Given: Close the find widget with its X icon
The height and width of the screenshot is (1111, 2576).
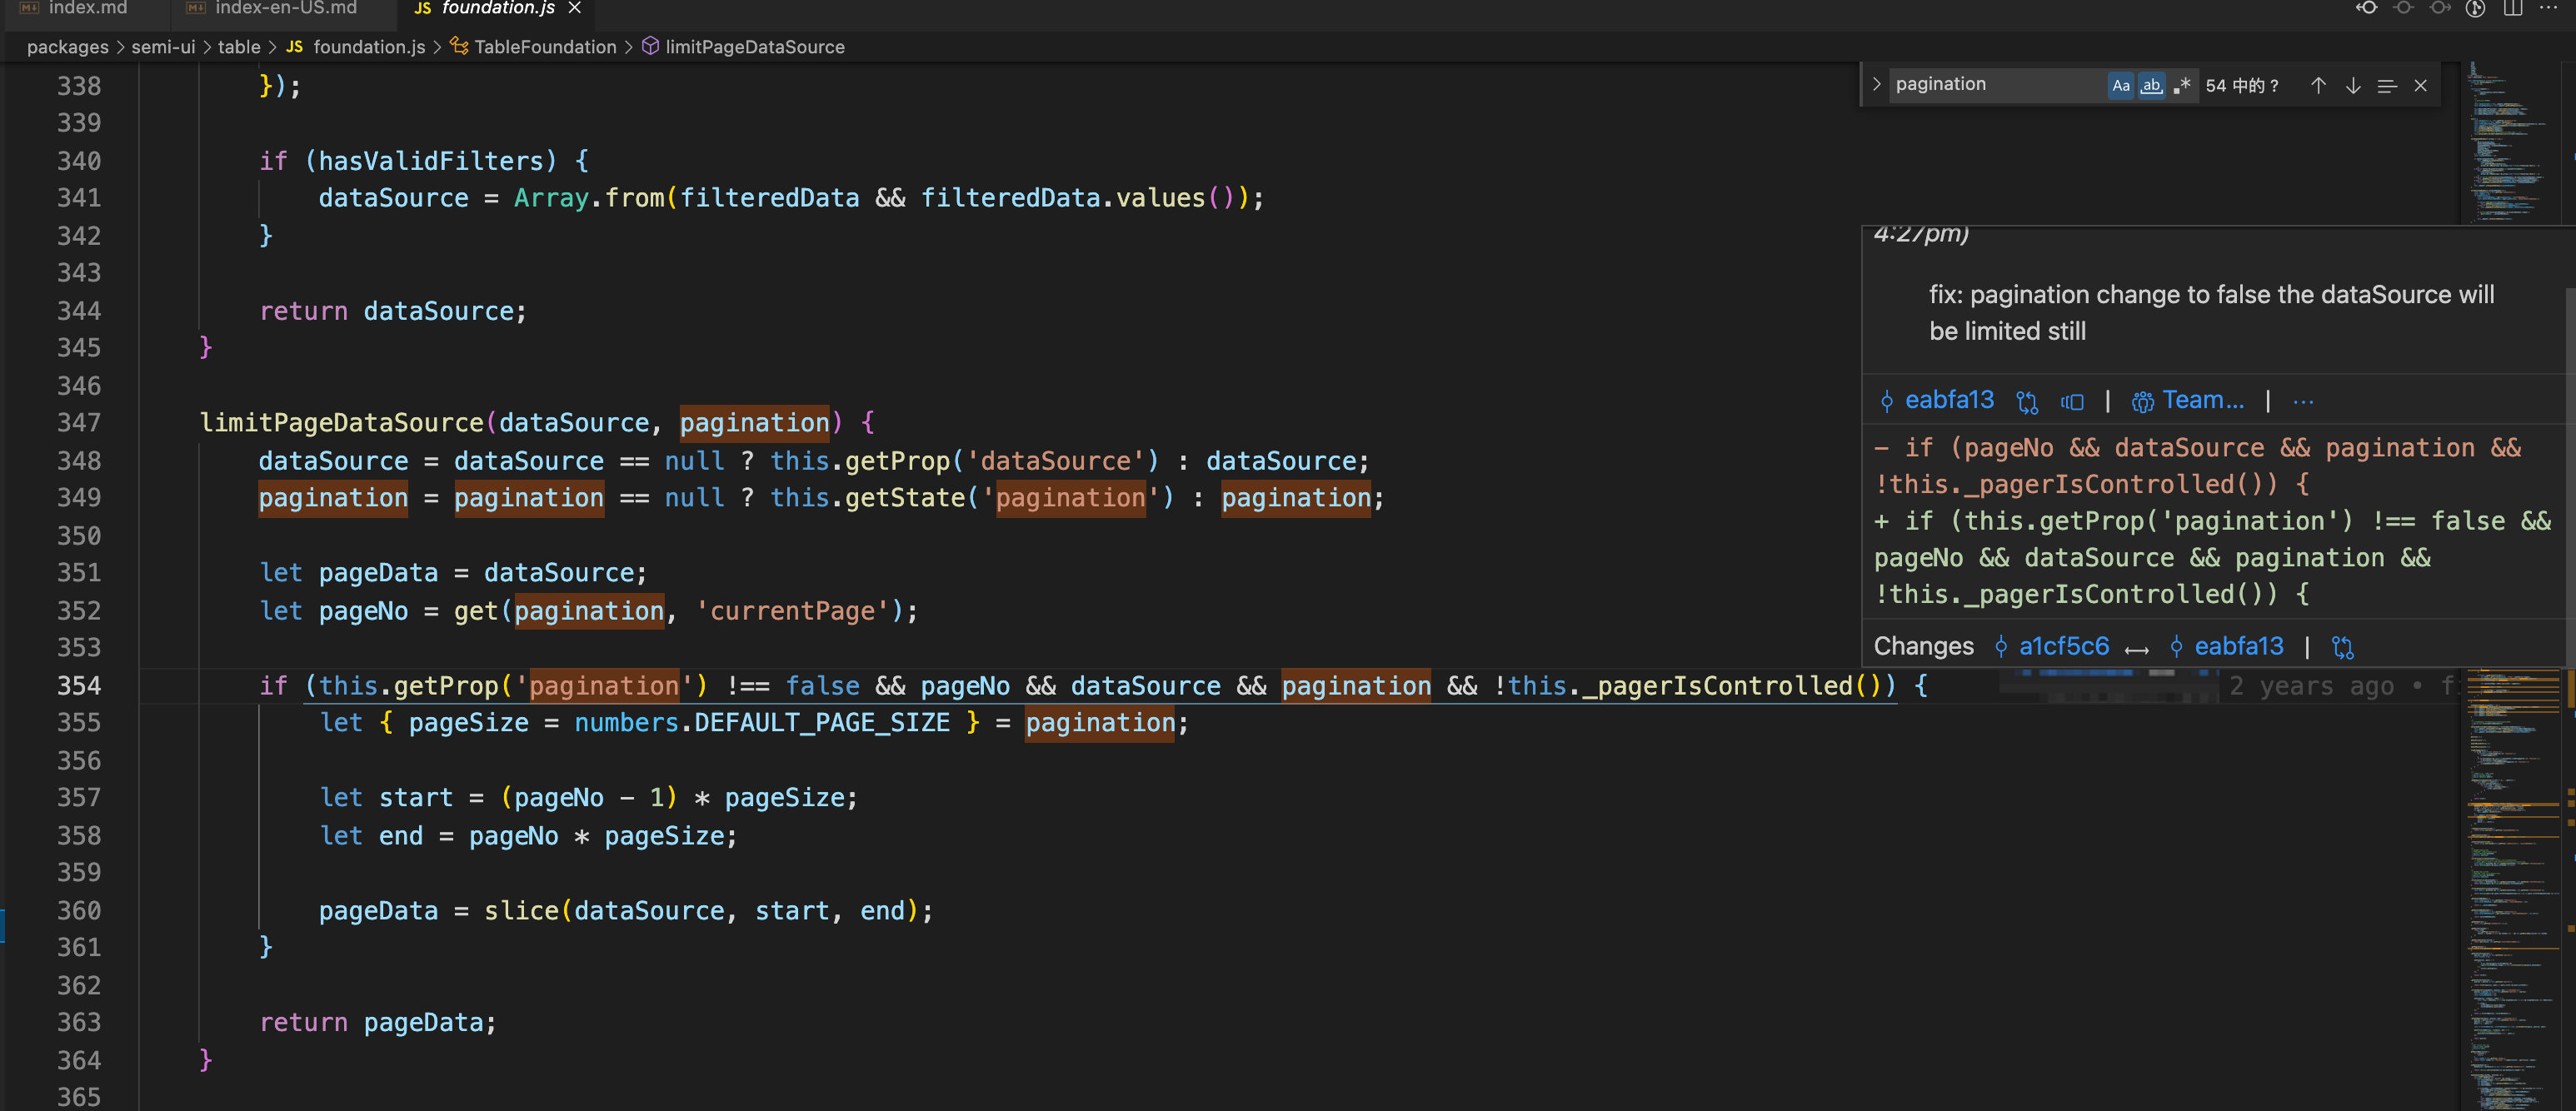Looking at the screenshot, I should (2421, 85).
